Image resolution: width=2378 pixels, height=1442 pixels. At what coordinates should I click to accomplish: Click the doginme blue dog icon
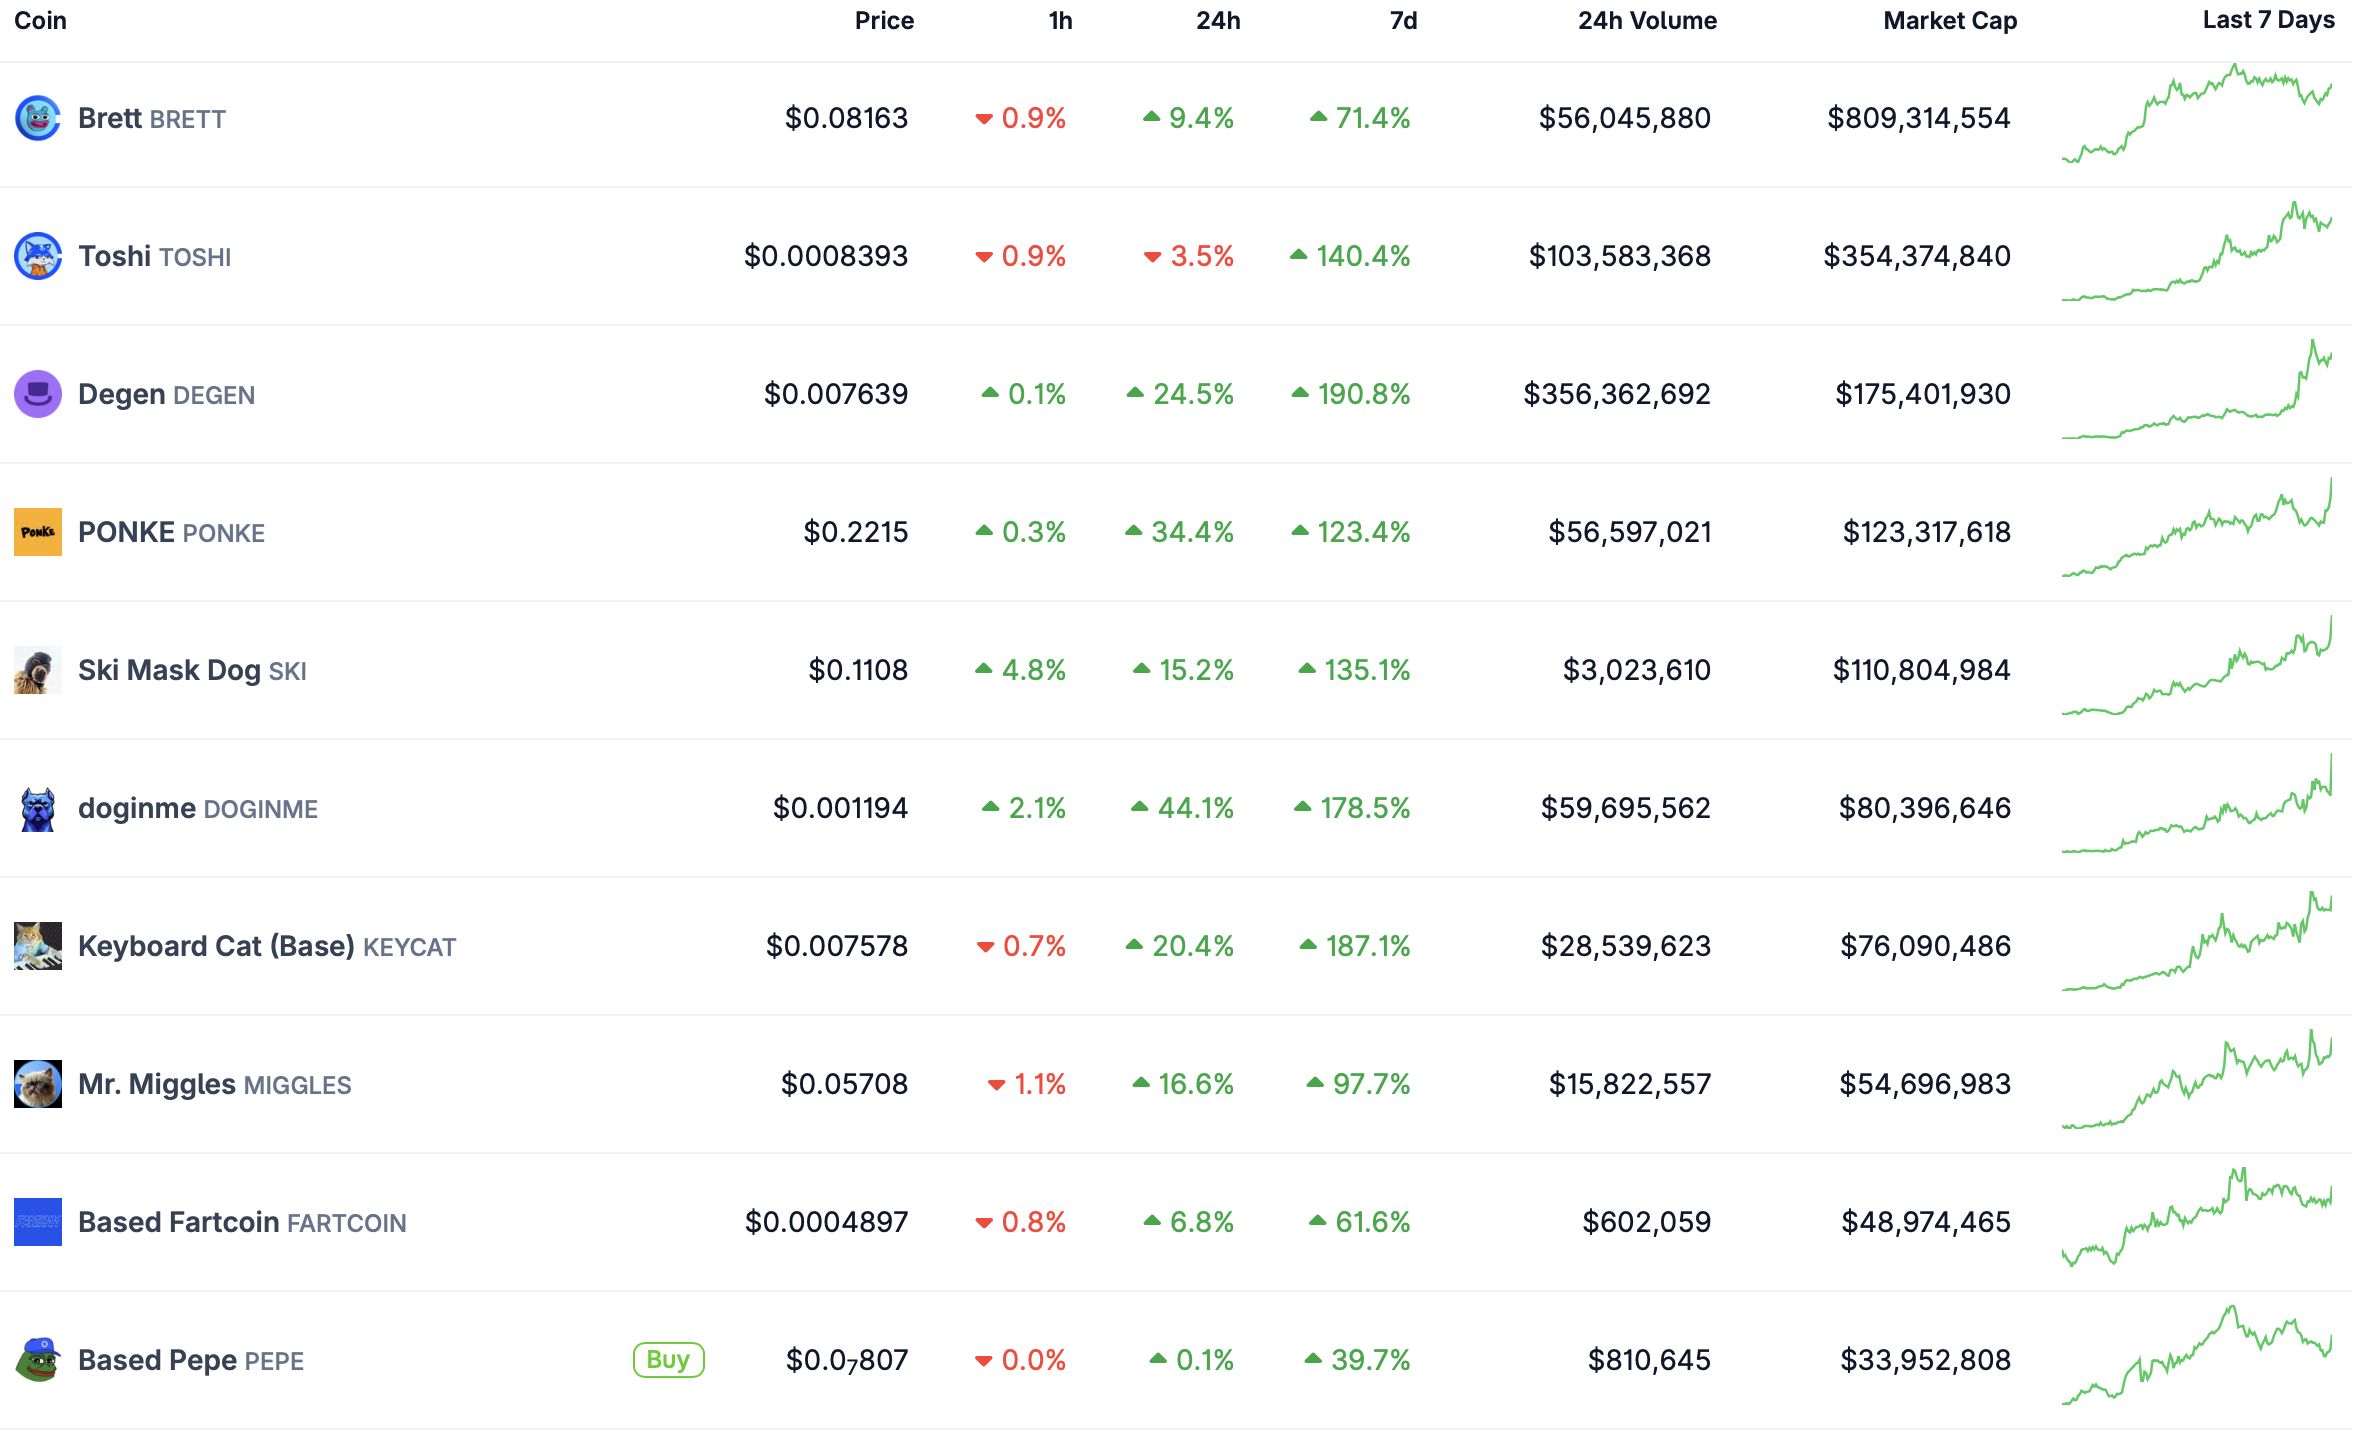38,809
